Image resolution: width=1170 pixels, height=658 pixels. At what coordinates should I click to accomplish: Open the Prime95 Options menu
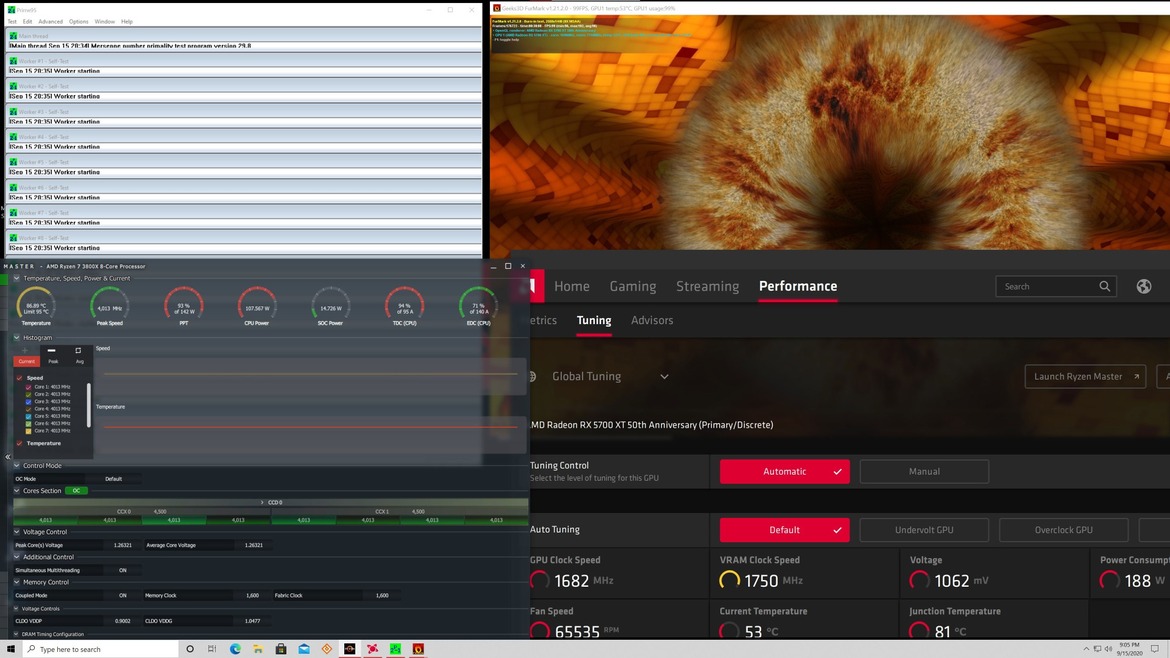coord(78,22)
